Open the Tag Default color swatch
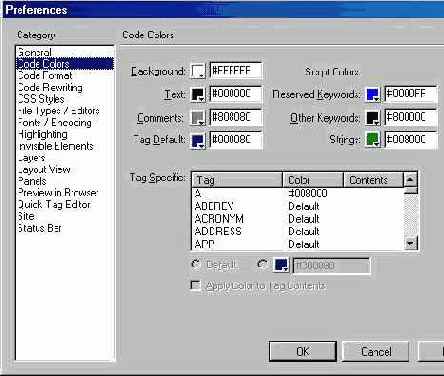The image size is (444, 376). 198,141
